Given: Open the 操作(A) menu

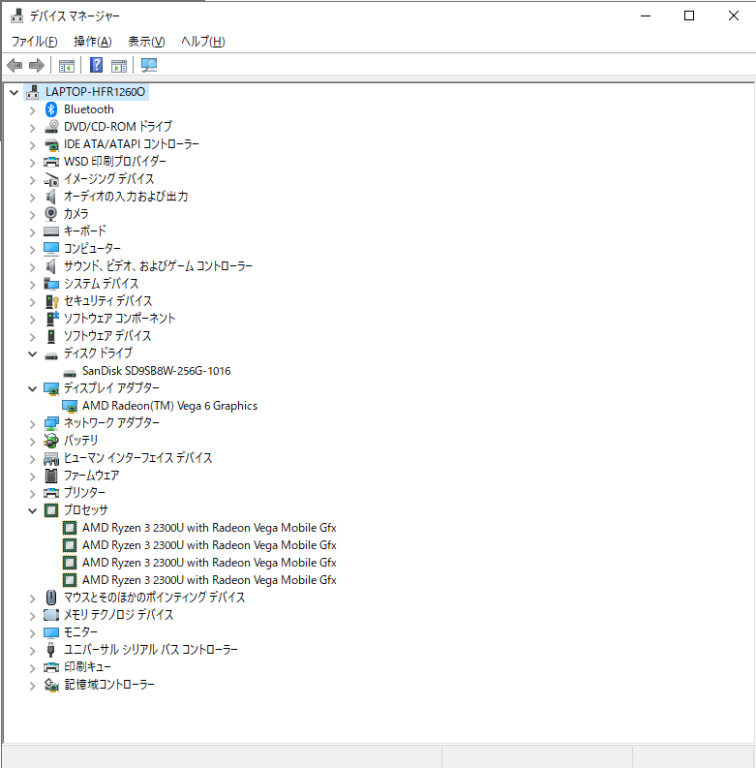Looking at the screenshot, I should [x=93, y=42].
